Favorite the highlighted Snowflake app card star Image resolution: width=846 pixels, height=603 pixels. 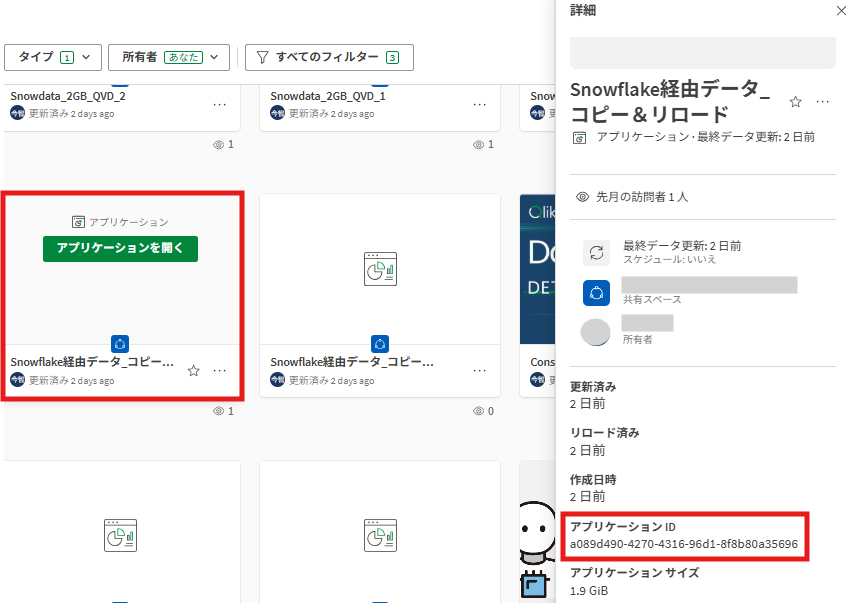click(194, 371)
